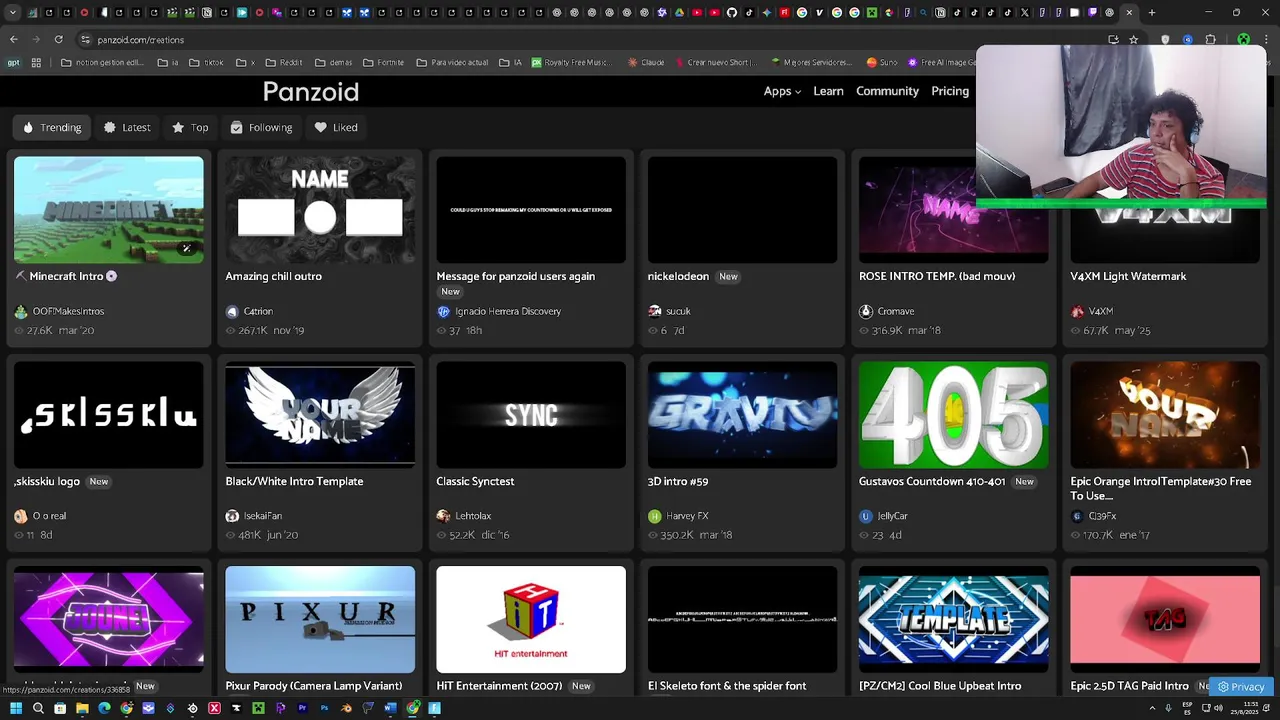The image size is (1280, 720).
Task: Open Gustavos Countdown 405 thumbnail
Action: (x=954, y=415)
